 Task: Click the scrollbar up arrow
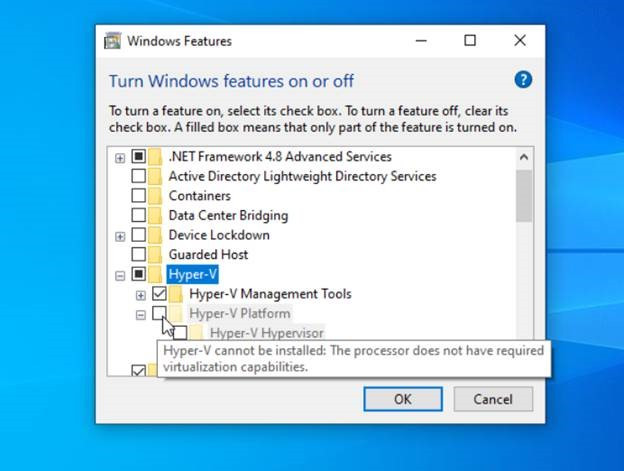pyautogui.click(x=524, y=157)
